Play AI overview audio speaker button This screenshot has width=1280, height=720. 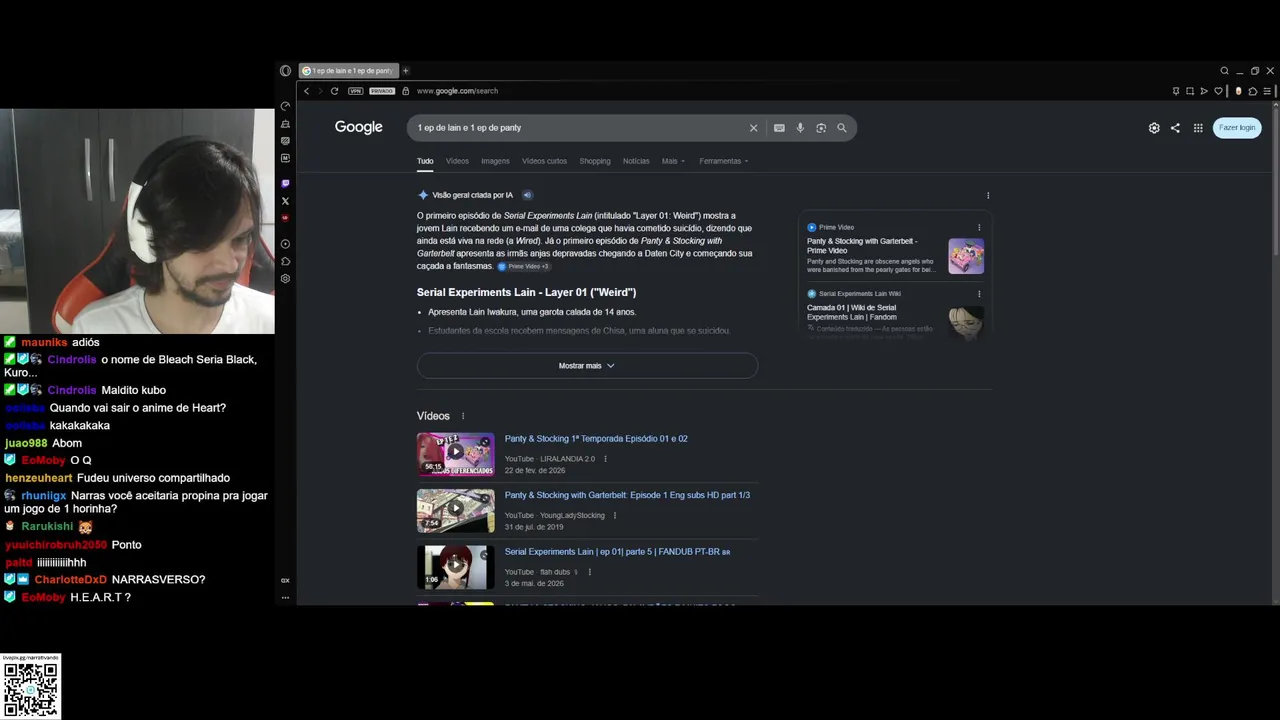[527, 195]
